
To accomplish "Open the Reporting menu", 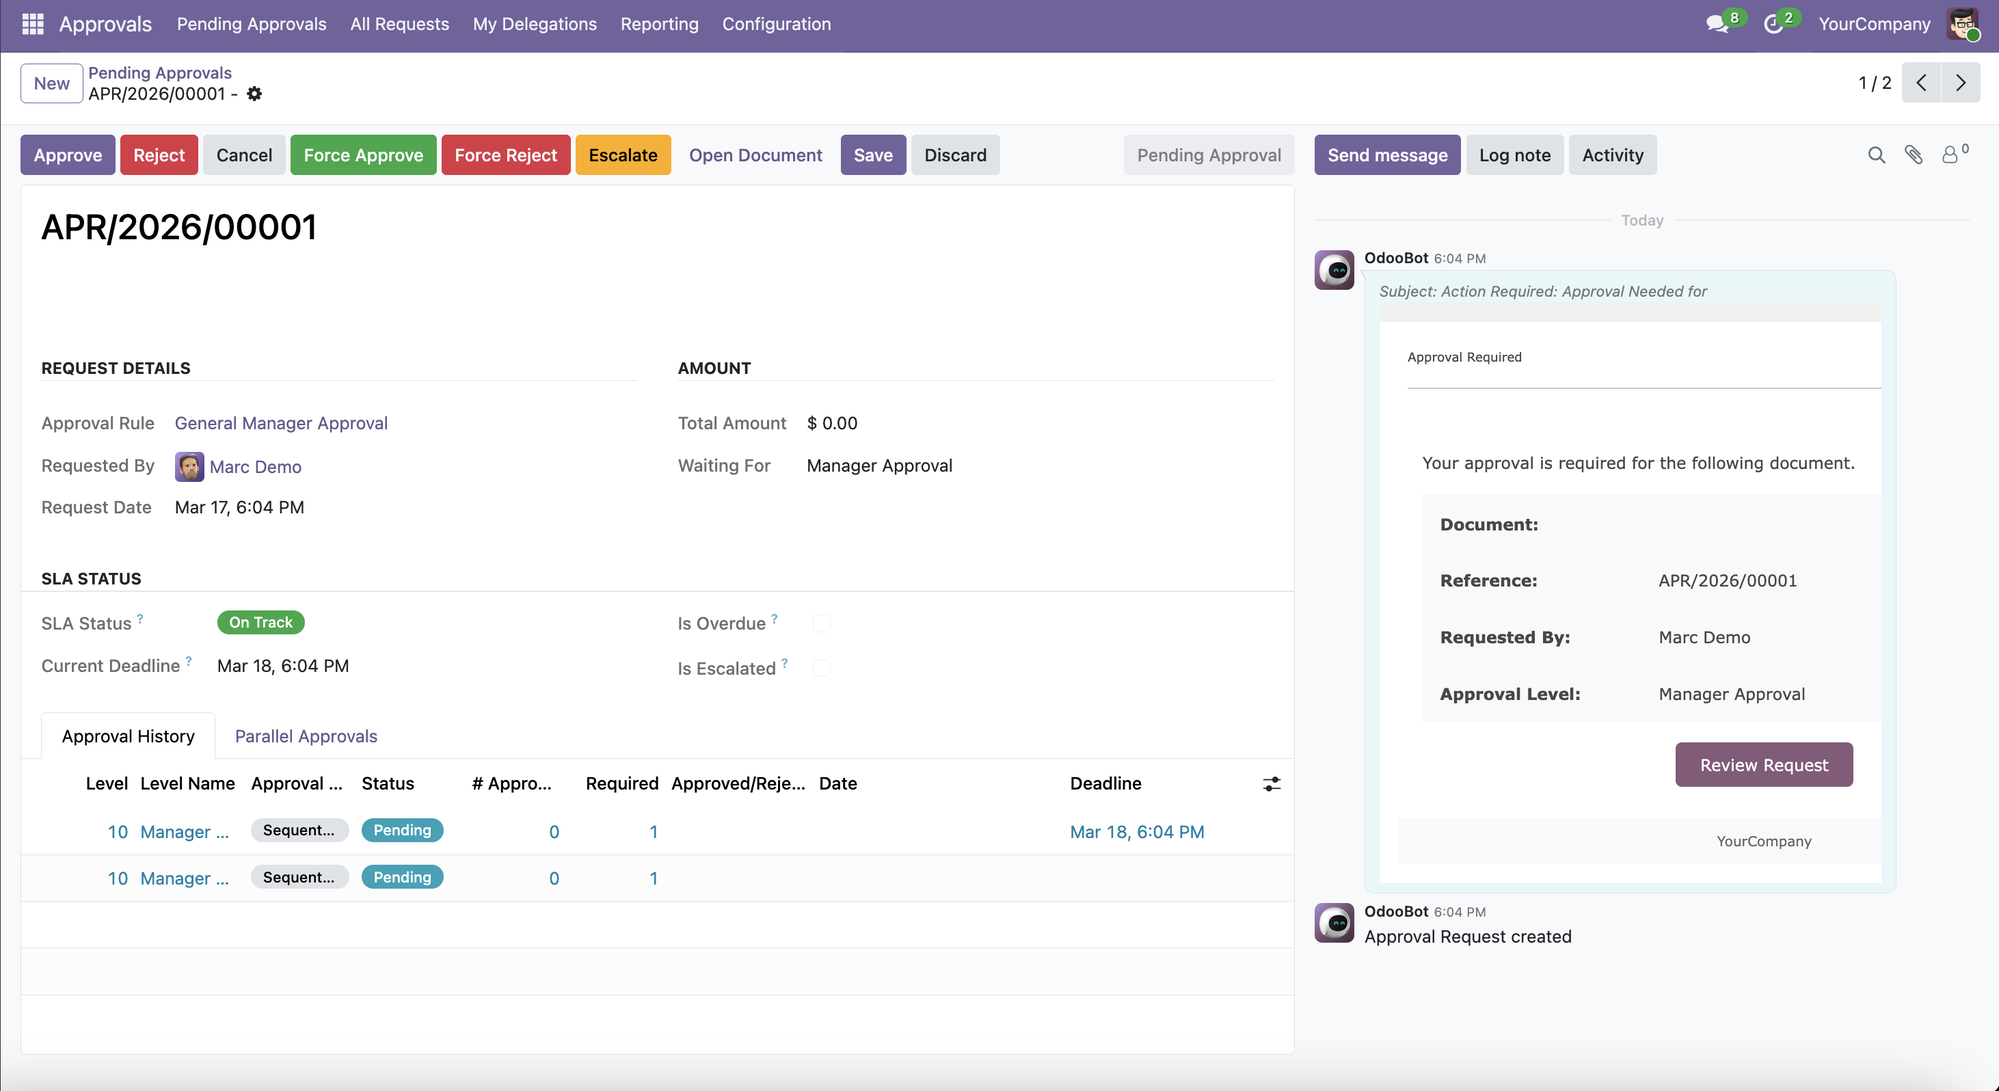I will point(659,24).
